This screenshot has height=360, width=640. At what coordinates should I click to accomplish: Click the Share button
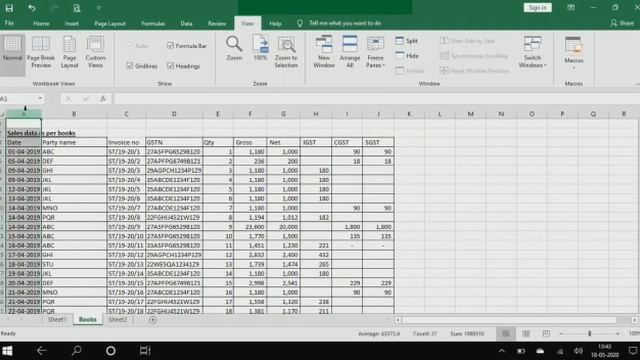[622, 23]
